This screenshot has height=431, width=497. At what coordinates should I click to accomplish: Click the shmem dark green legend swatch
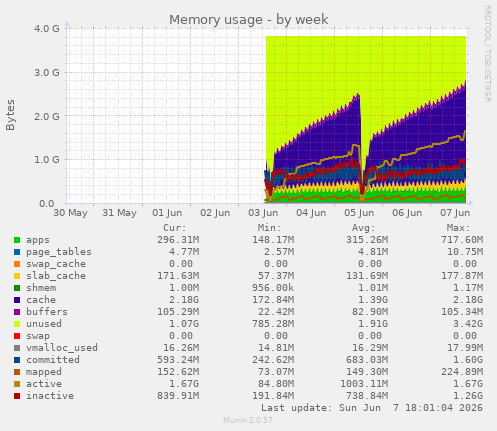tap(17, 288)
